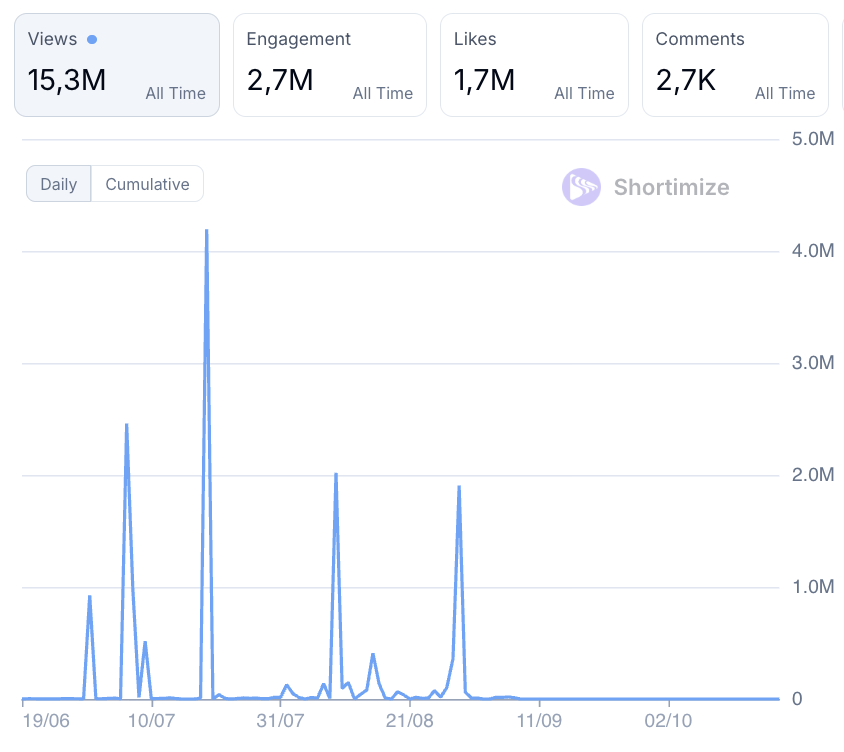Open the Likes metric card
844x752 pixels.
[x=533, y=65]
